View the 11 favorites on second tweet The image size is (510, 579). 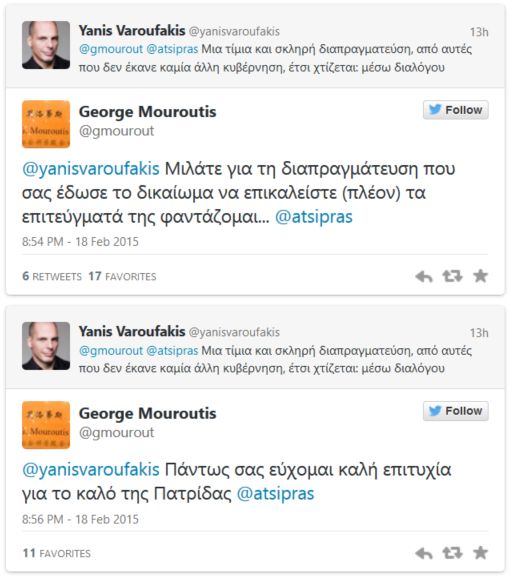tap(57, 553)
